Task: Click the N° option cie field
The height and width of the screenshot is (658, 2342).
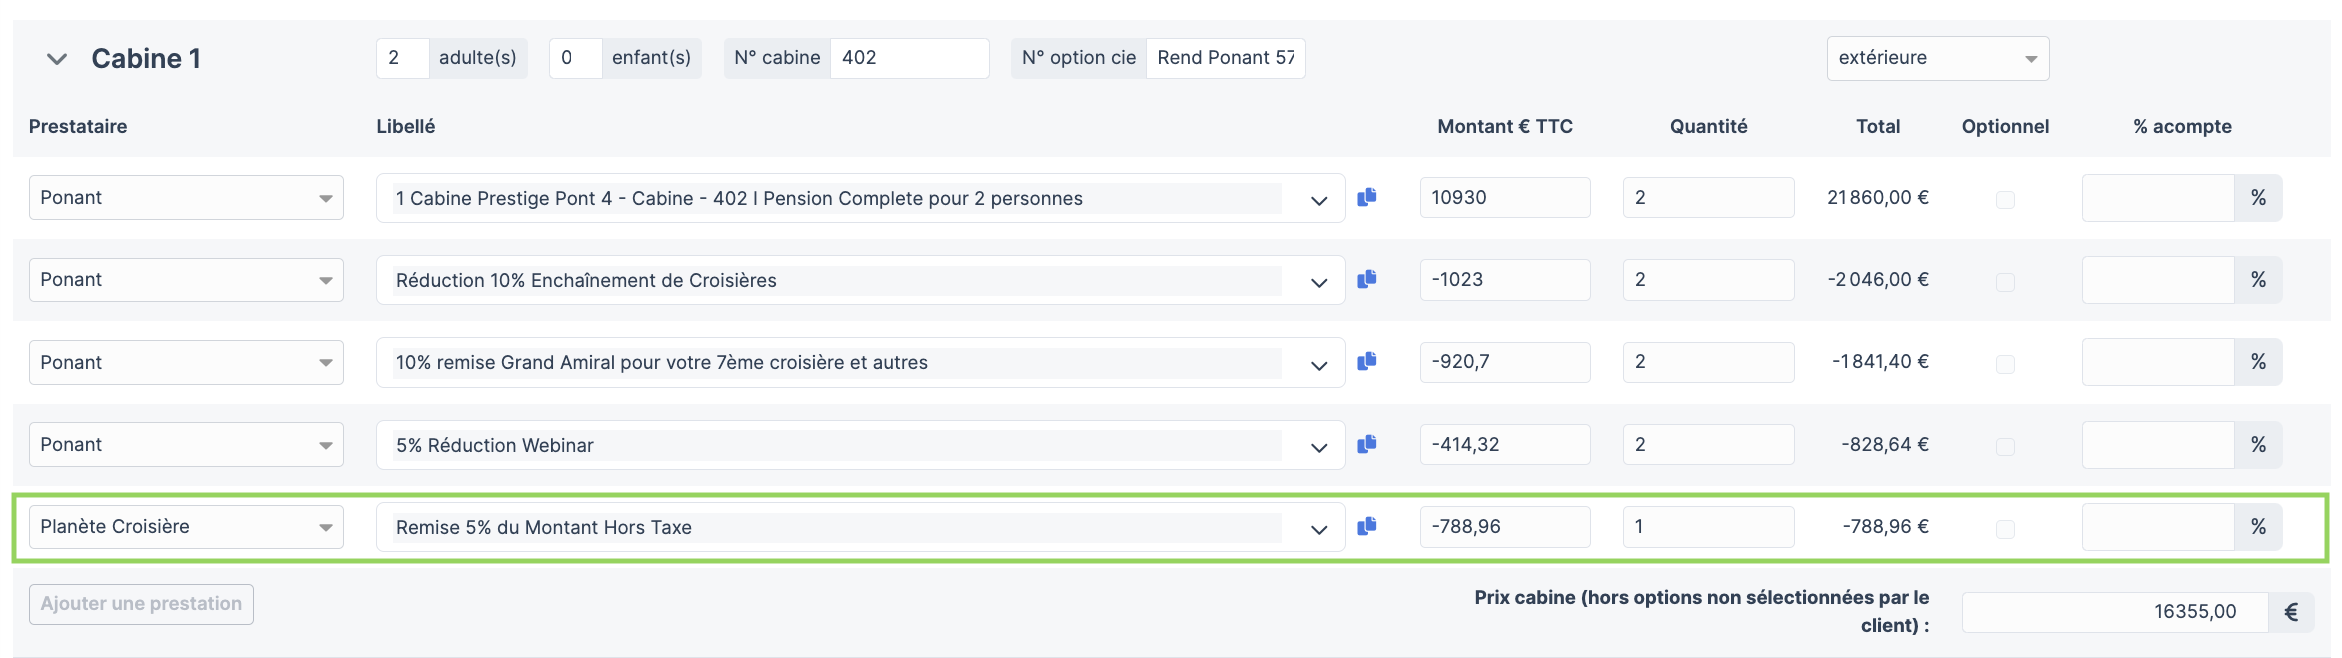Action: tap(1225, 58)
